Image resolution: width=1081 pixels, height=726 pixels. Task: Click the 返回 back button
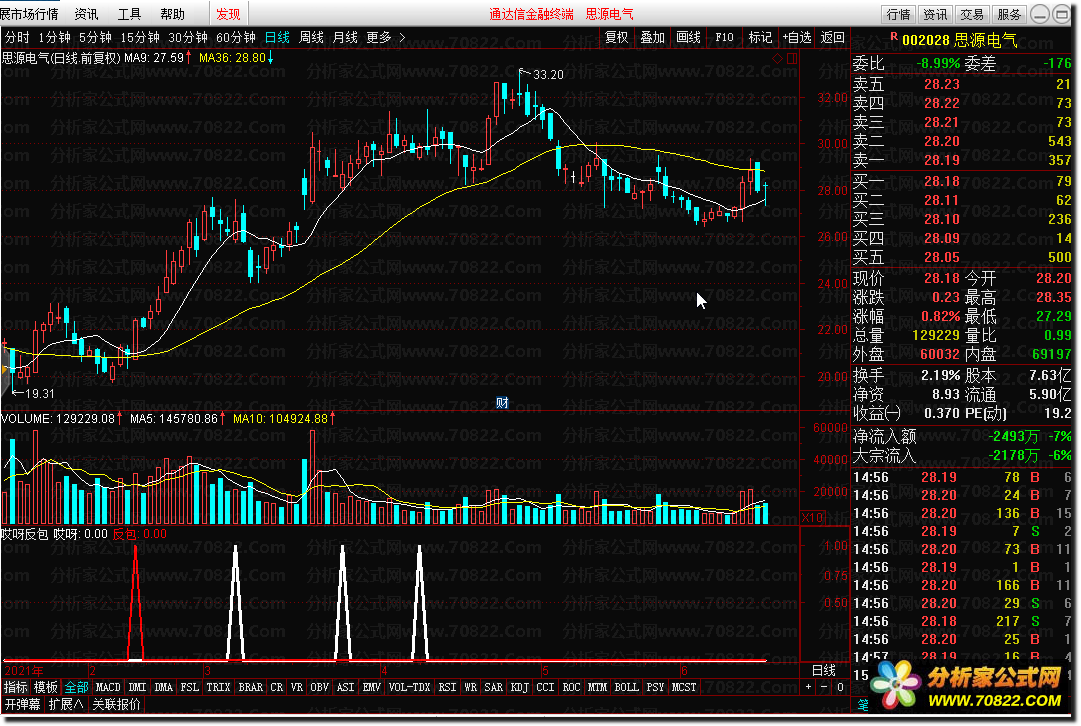click(x=833, y=37)
